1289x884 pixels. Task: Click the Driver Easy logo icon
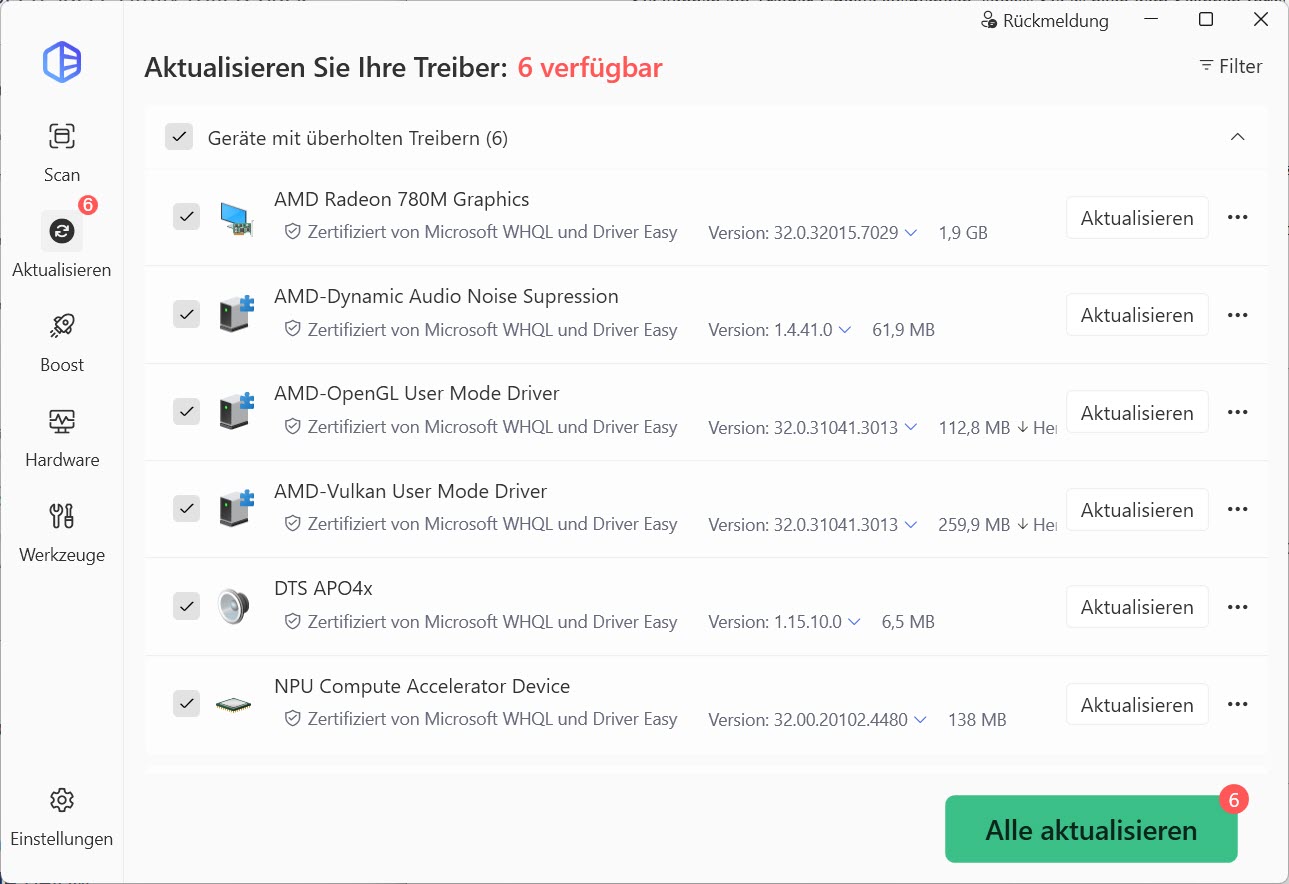[62, 63]
